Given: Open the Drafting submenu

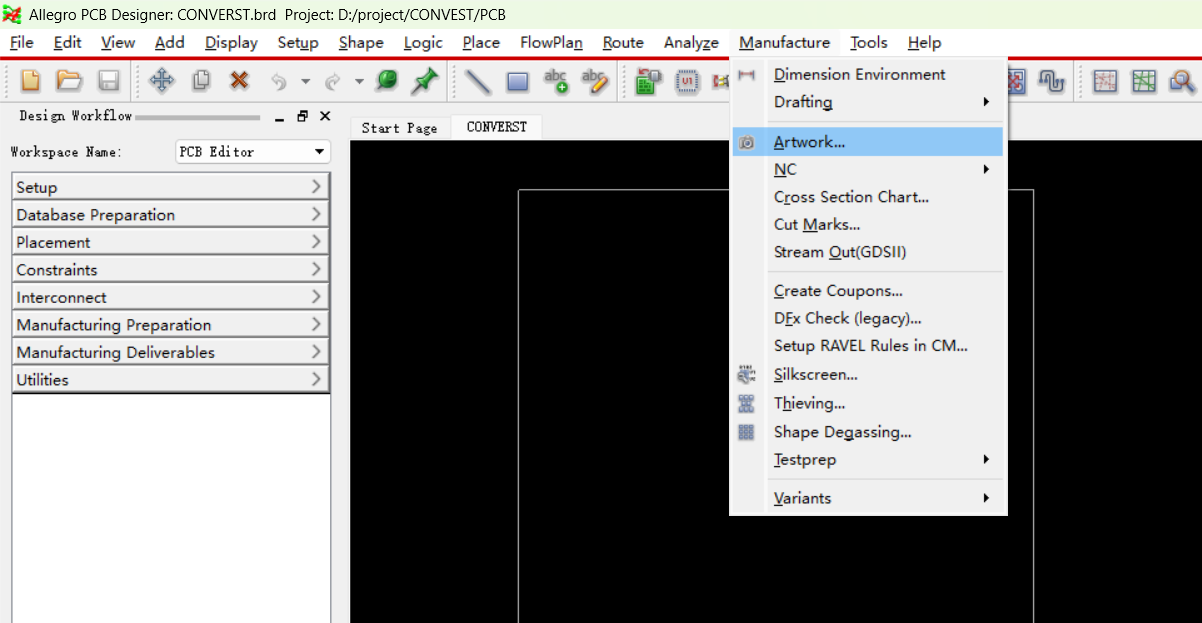Looking at the screenshot, I should pyautogui.click(x=868, y=102).
